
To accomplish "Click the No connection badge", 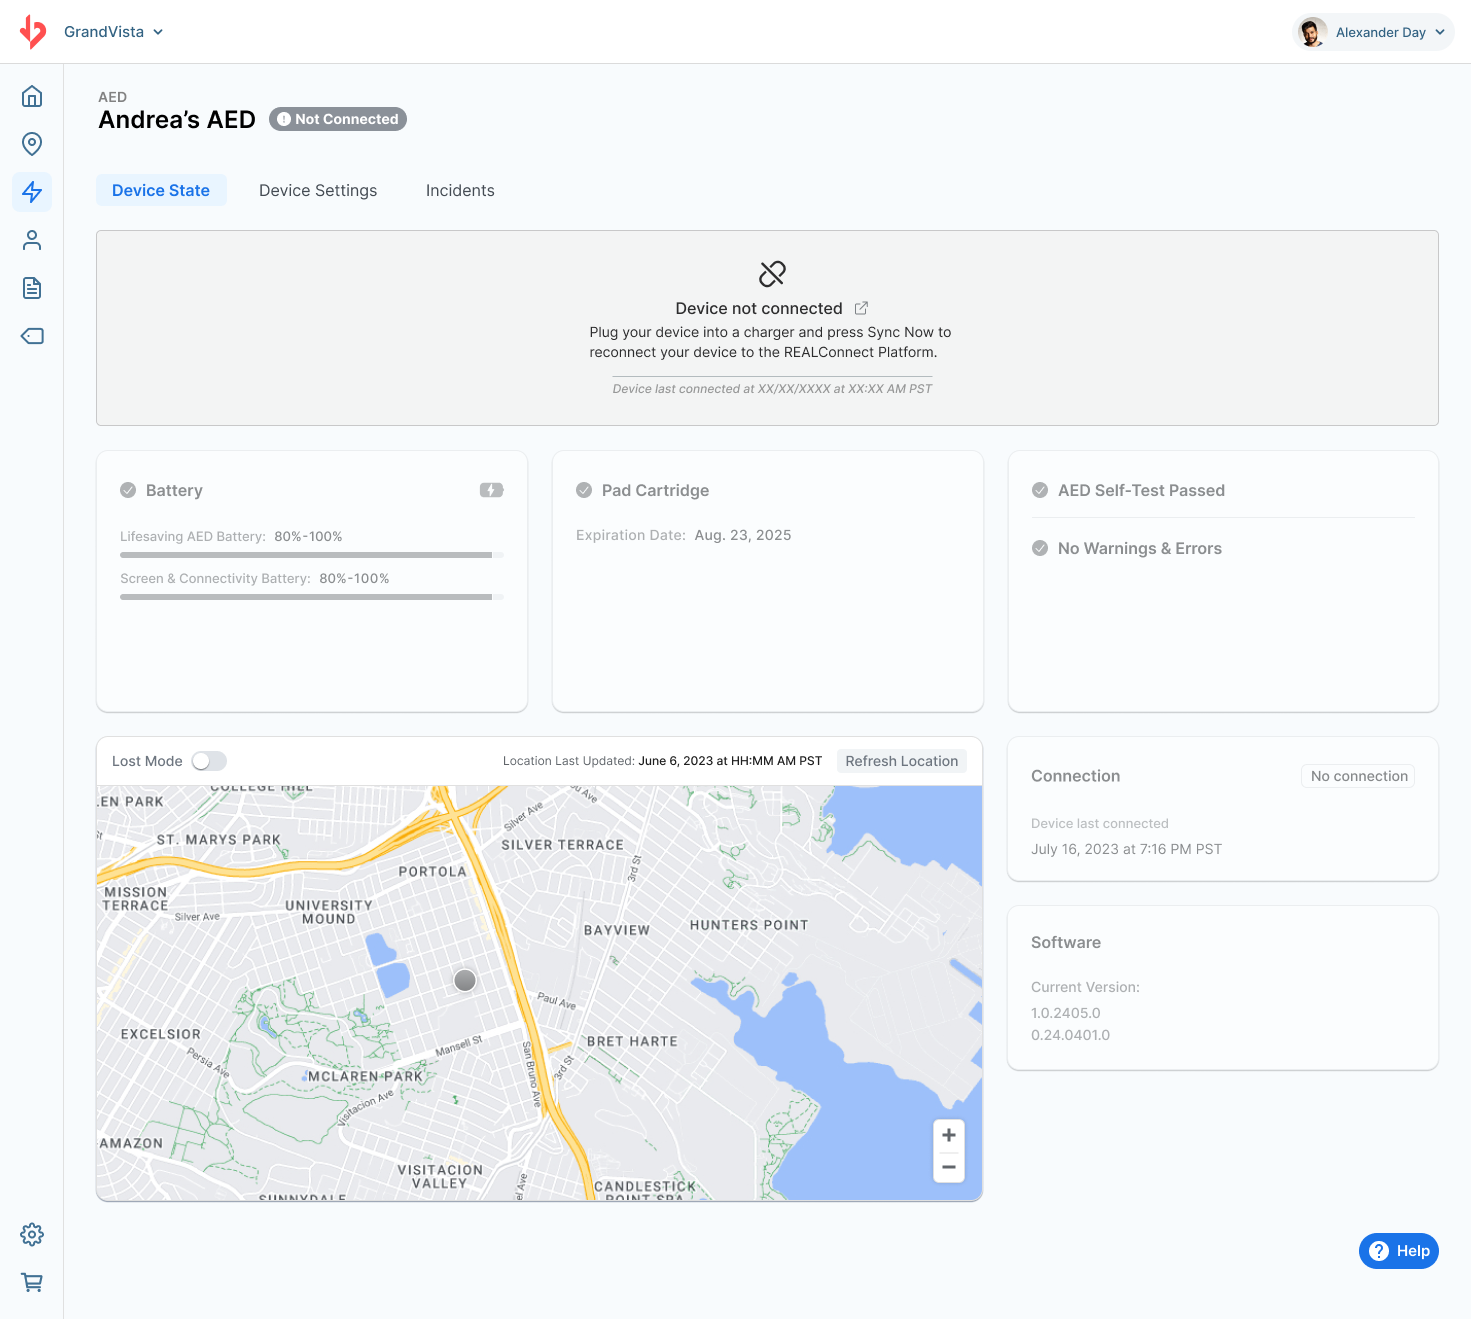I will coord(1359,776).
